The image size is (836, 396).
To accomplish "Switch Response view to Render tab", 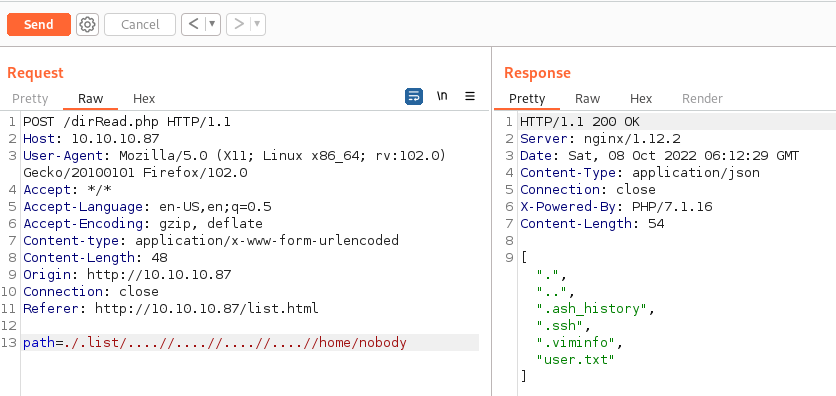I will point(703,99).
